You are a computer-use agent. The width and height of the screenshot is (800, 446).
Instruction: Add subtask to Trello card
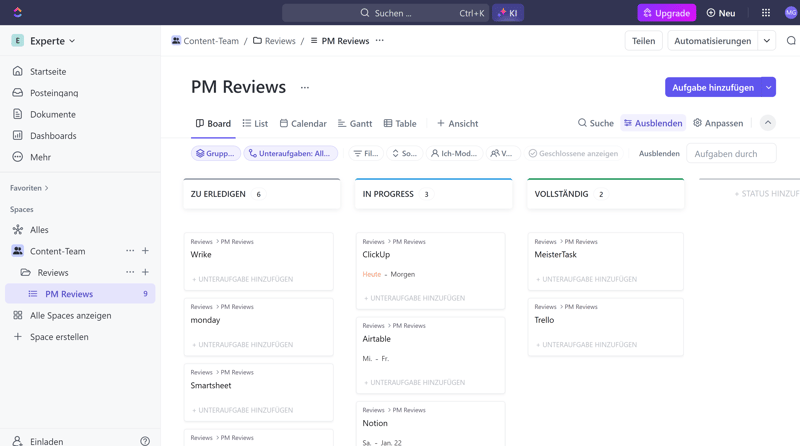click(587, 344)
